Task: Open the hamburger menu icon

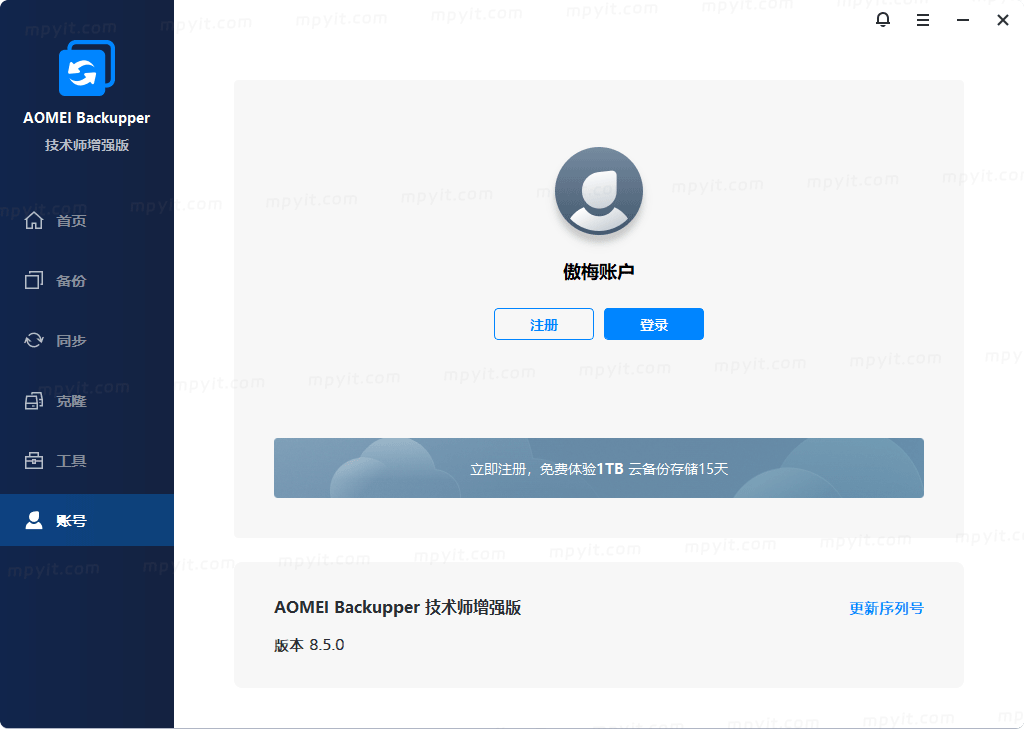Action: (923, 20)
